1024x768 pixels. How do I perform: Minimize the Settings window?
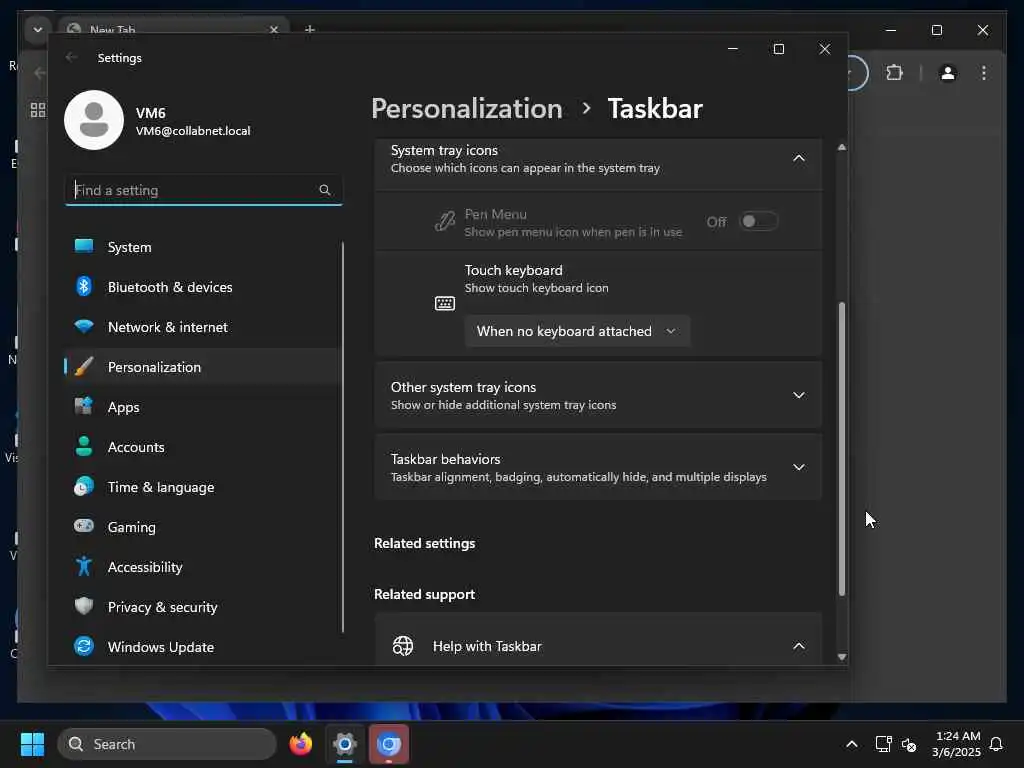coord(733,49)
